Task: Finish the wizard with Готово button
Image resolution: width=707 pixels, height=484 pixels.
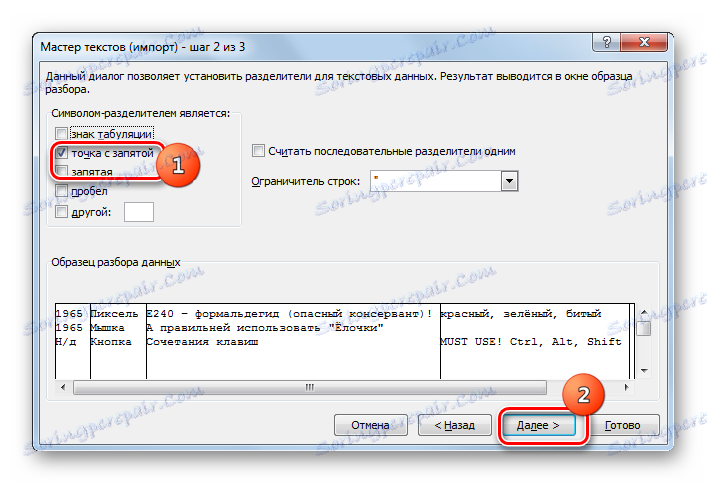Action: 623,425
